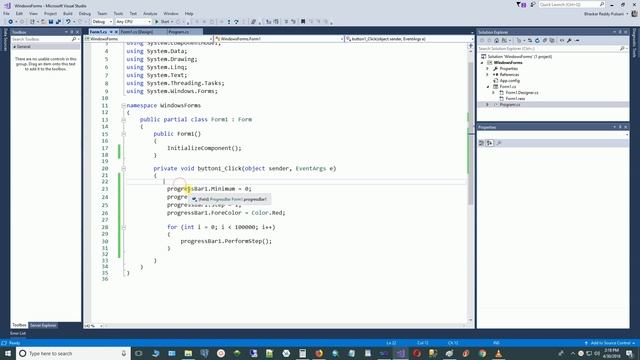640x360 pixels.
Task: Click the View Code icon in Solution Explorer
Action: 562,40
